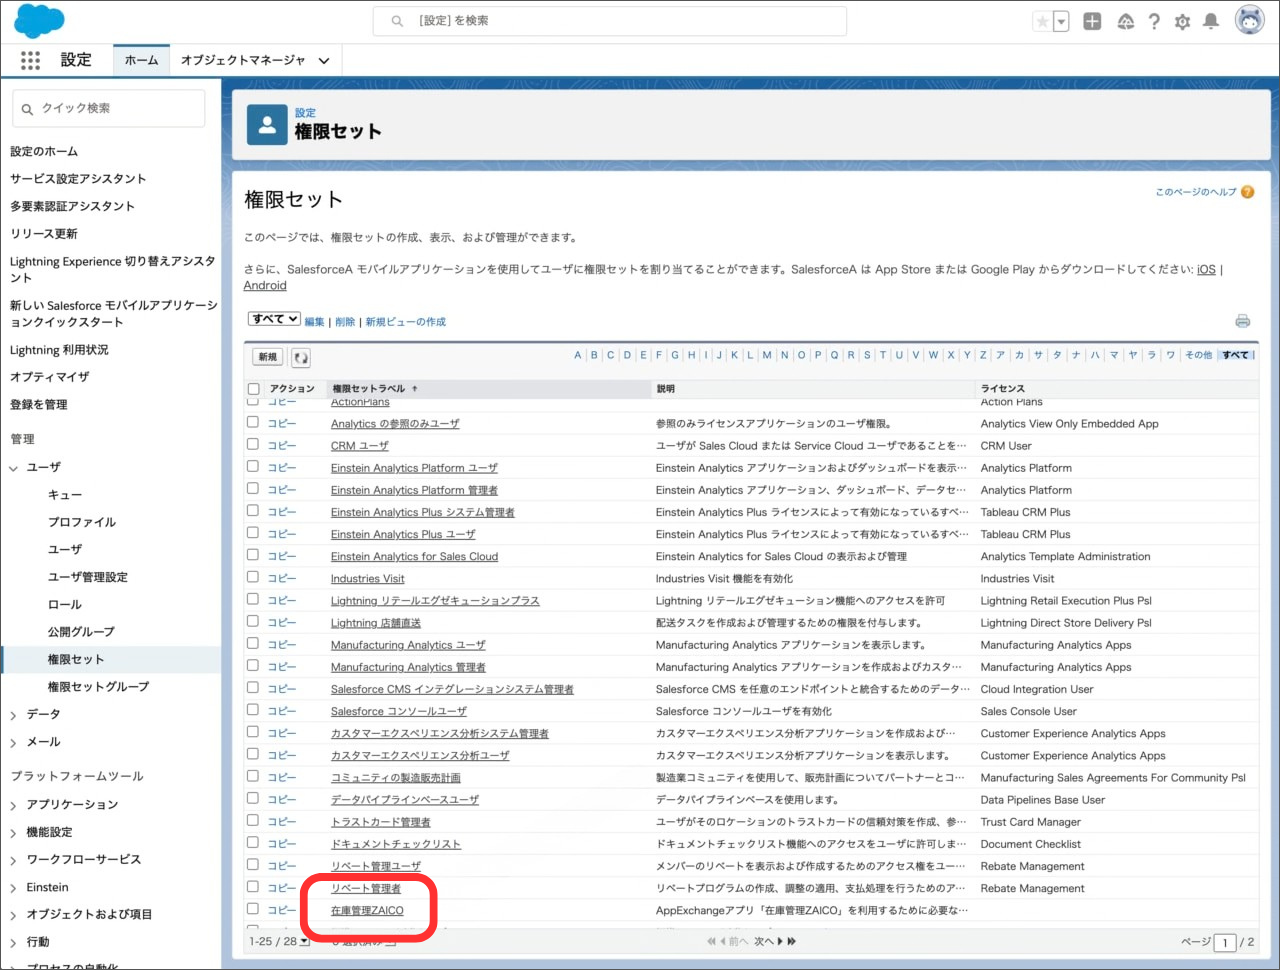Click the iOS download link

tap(1206, 269)
